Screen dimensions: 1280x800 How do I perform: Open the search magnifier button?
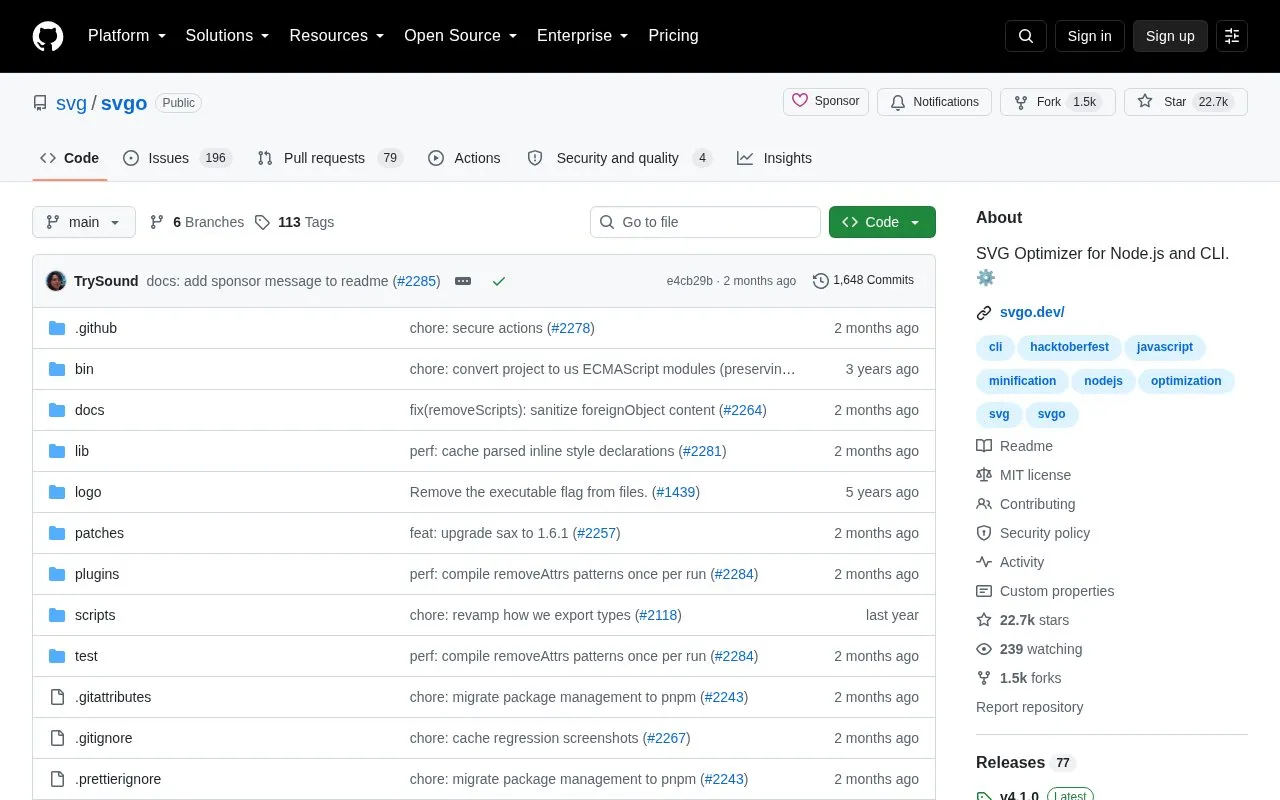point(1026,36)
